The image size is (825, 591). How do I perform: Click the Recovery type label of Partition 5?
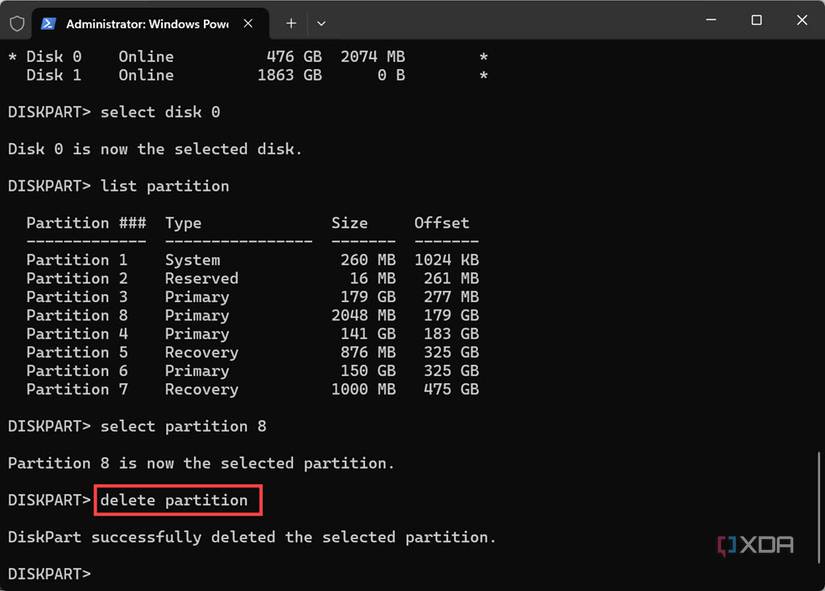(201, 352)
